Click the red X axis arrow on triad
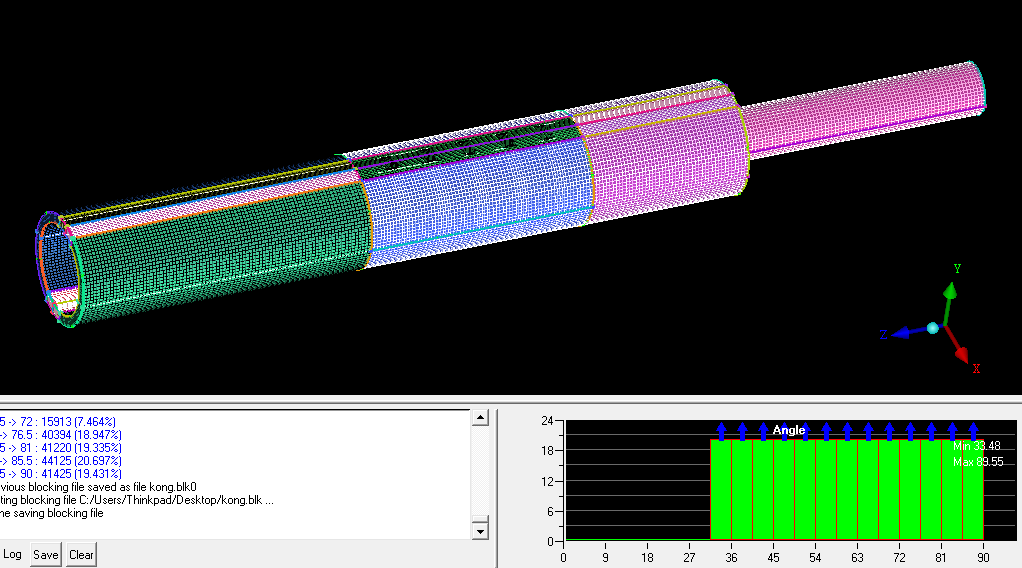The width and height of the screenshot is (1022, 568). pyautogui.click(x=960, y=352)
